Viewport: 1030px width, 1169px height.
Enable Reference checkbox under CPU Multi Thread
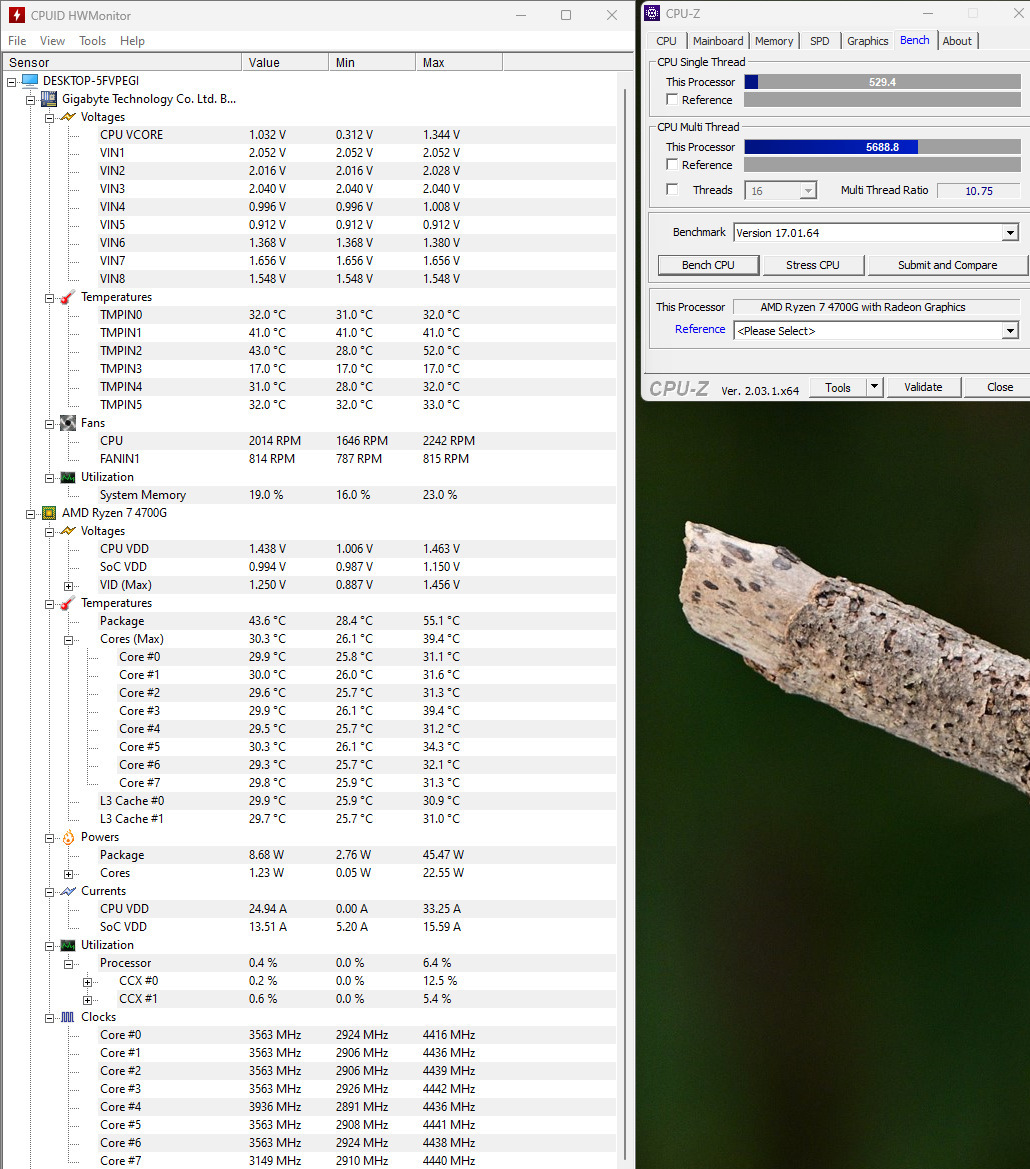[672, 164]
